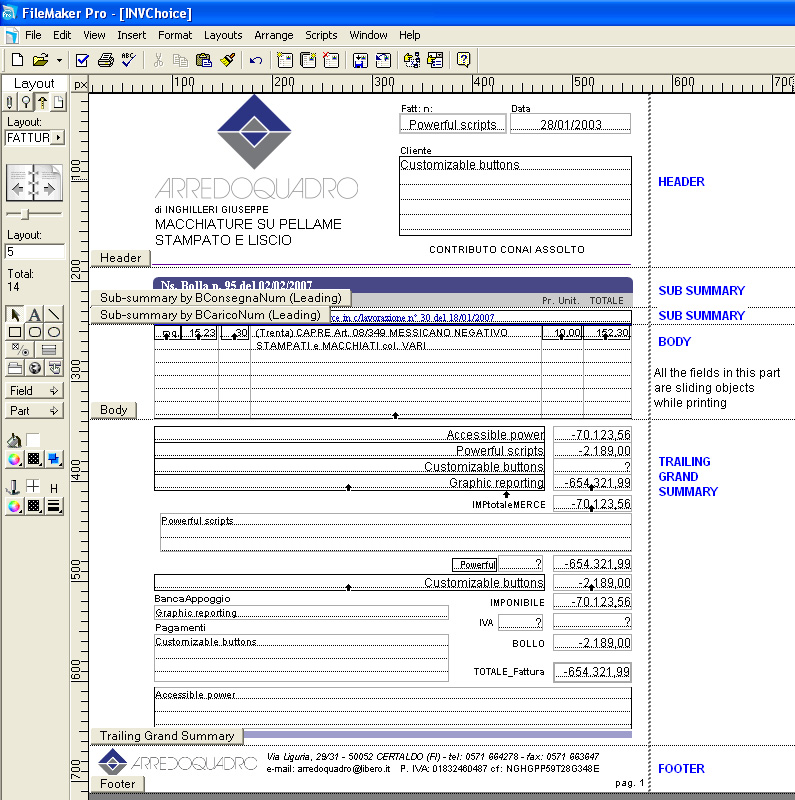Open the View menu

(94, 35)
